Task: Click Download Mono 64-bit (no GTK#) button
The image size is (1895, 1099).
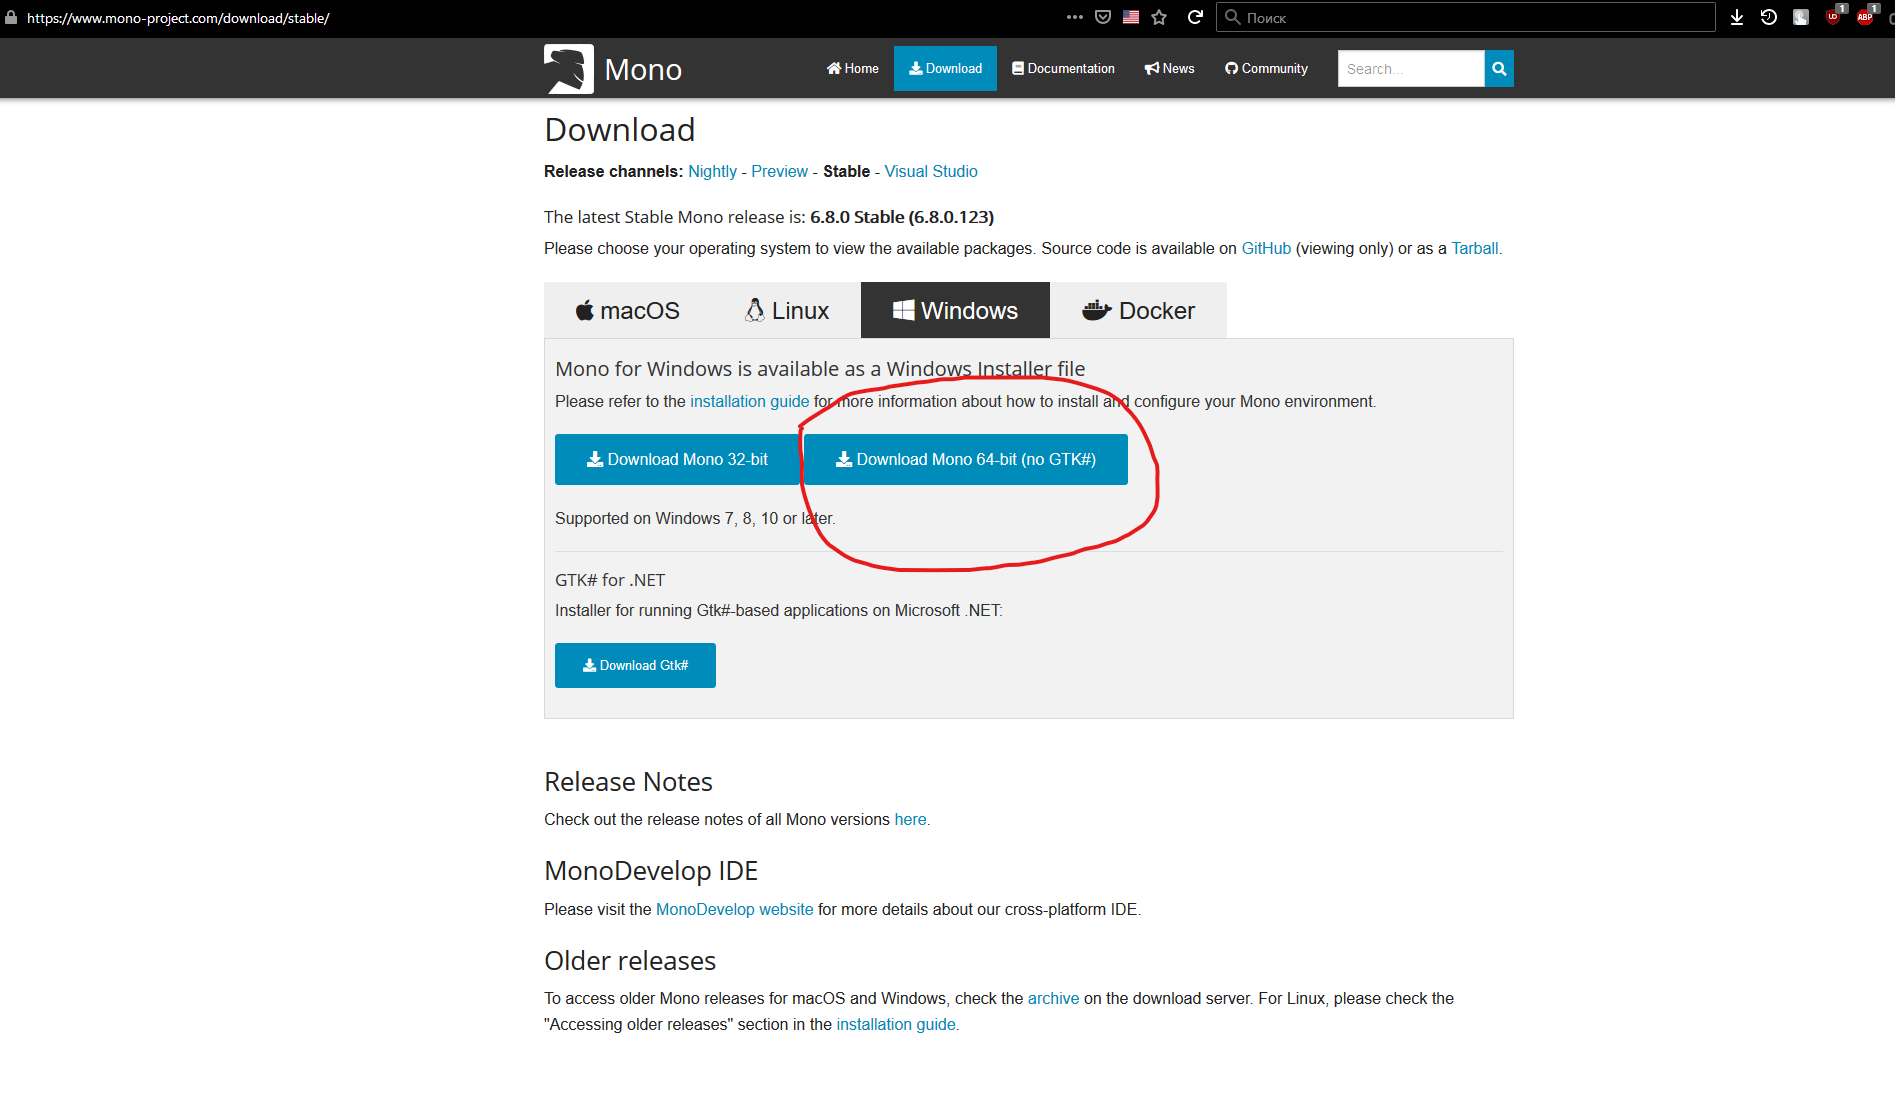Action: point(966,459)
